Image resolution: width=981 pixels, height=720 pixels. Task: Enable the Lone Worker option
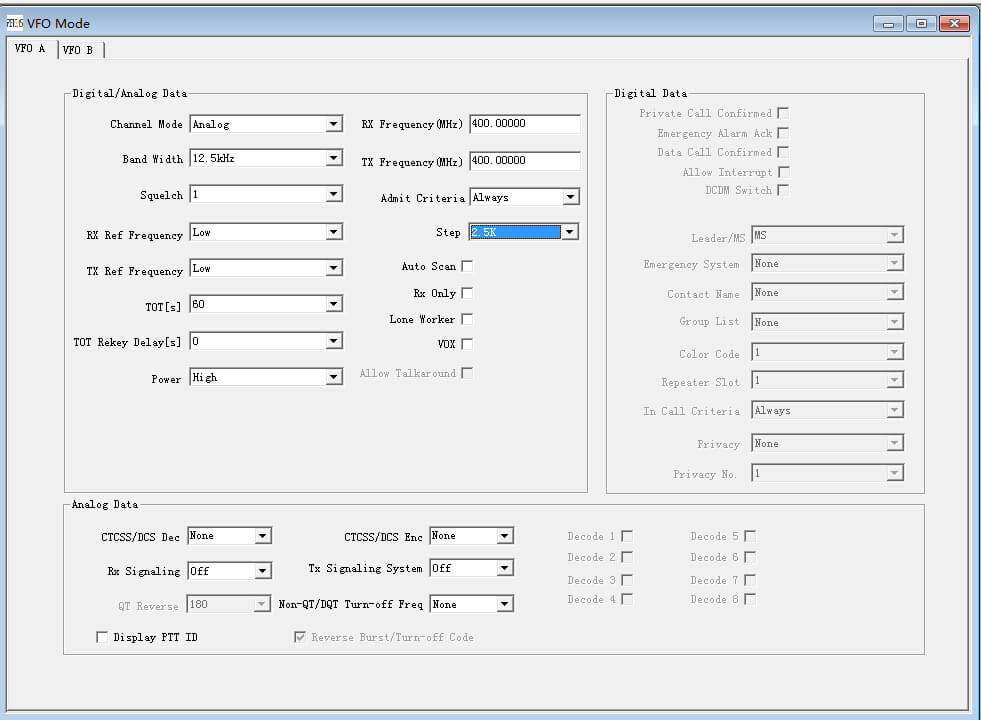point(467,319)
